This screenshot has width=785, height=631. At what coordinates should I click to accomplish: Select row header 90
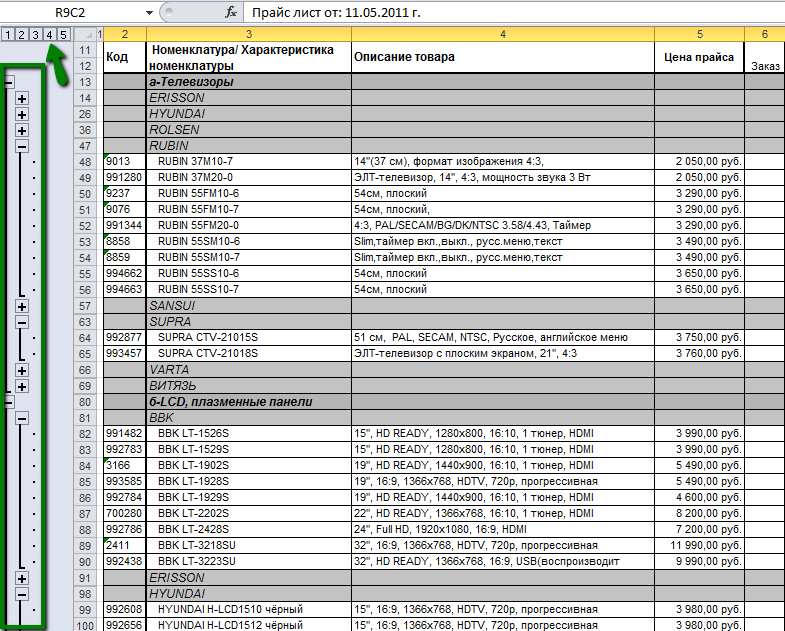85,562
